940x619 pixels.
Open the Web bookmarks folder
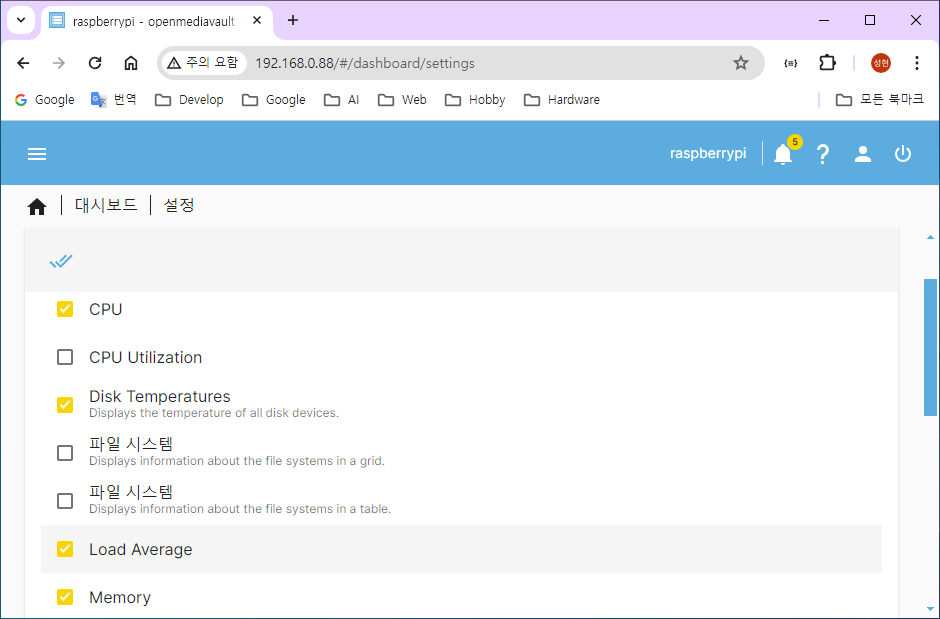click(402, 99)
